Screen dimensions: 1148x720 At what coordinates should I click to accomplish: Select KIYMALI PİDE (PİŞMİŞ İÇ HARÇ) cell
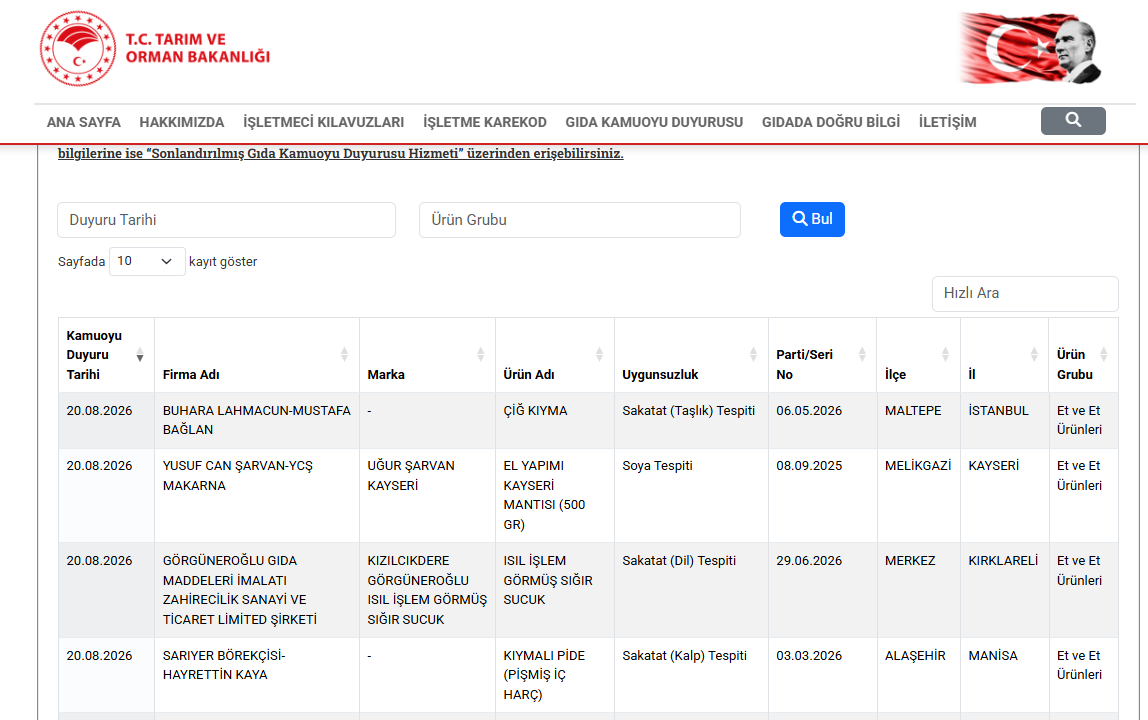coord(554,675)
